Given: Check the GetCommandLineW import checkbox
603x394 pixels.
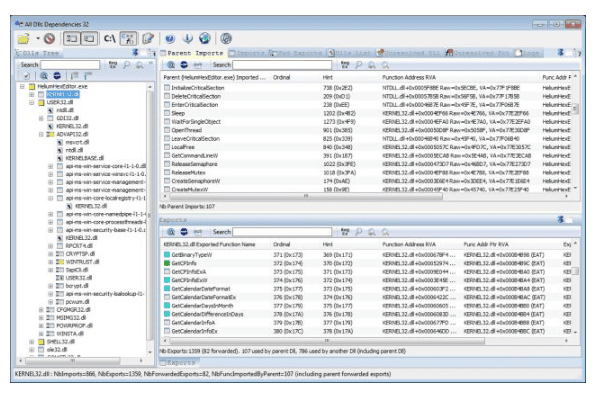Looking at the screenshot, I should point(167,155).
